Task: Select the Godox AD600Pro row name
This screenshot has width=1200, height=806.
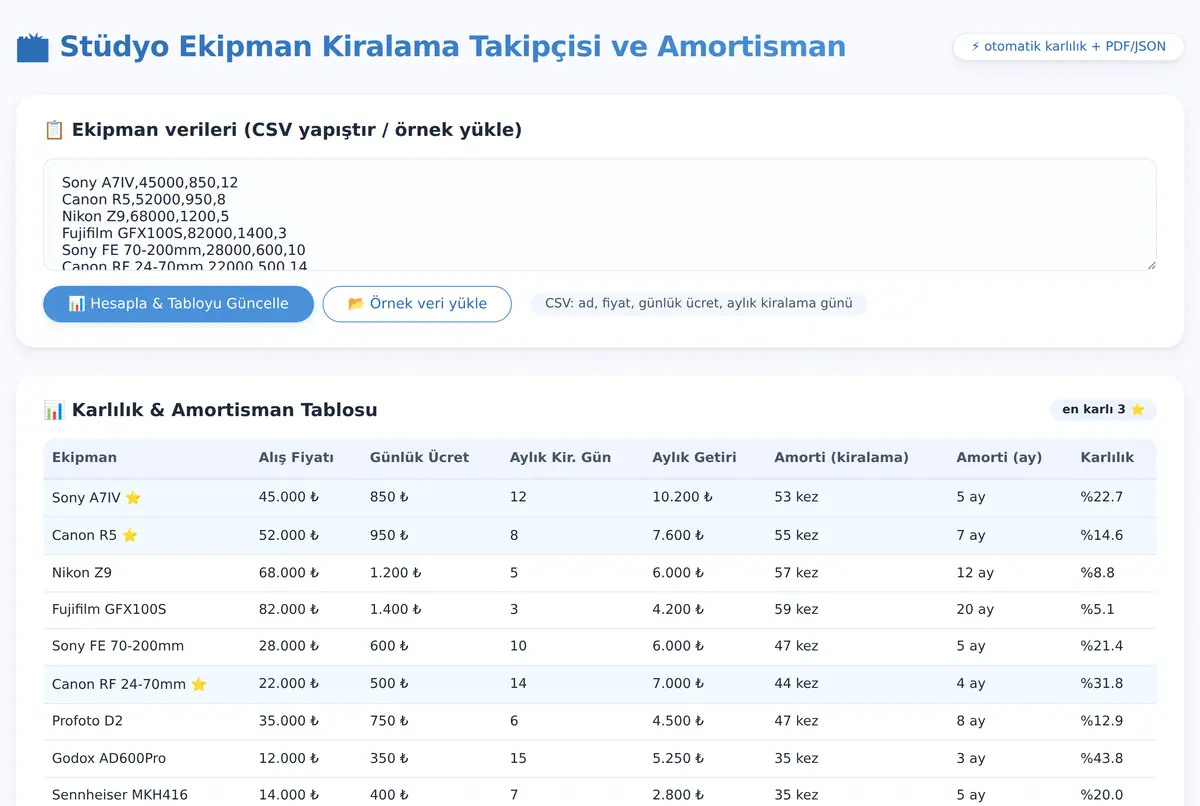Action: tap(108, 759)
